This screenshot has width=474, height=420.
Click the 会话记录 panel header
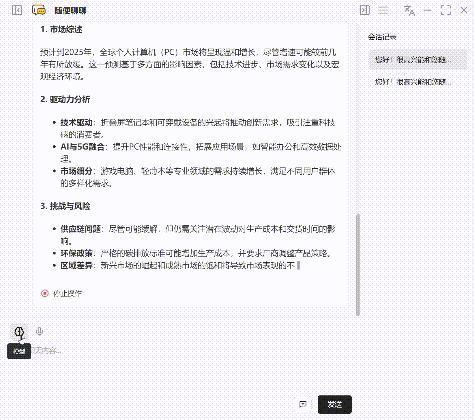pyautogui.click(x=382, y=37)
